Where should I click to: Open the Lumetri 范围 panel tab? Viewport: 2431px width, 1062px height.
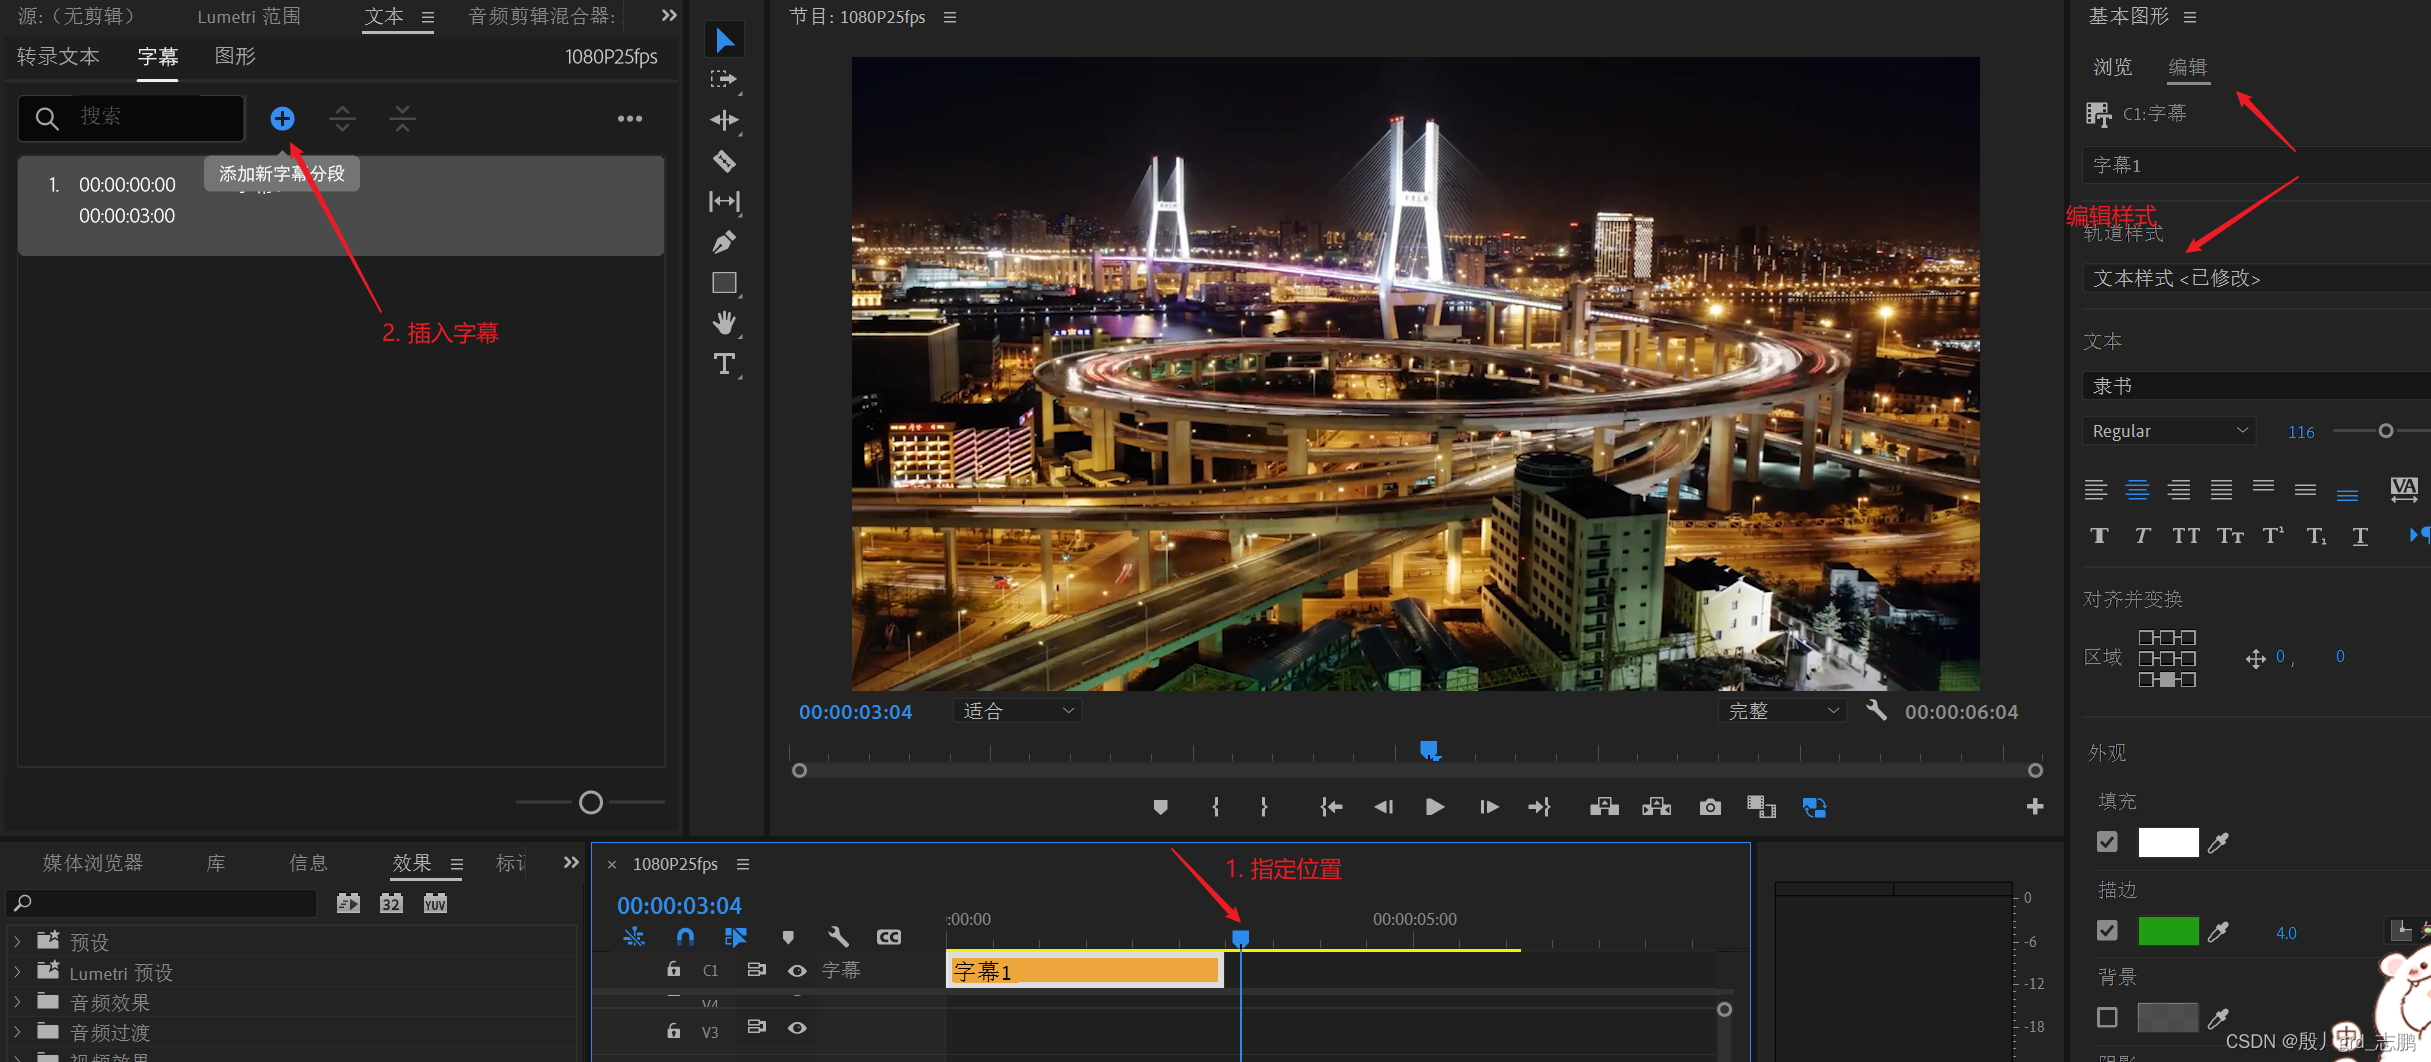coord(249,16)
